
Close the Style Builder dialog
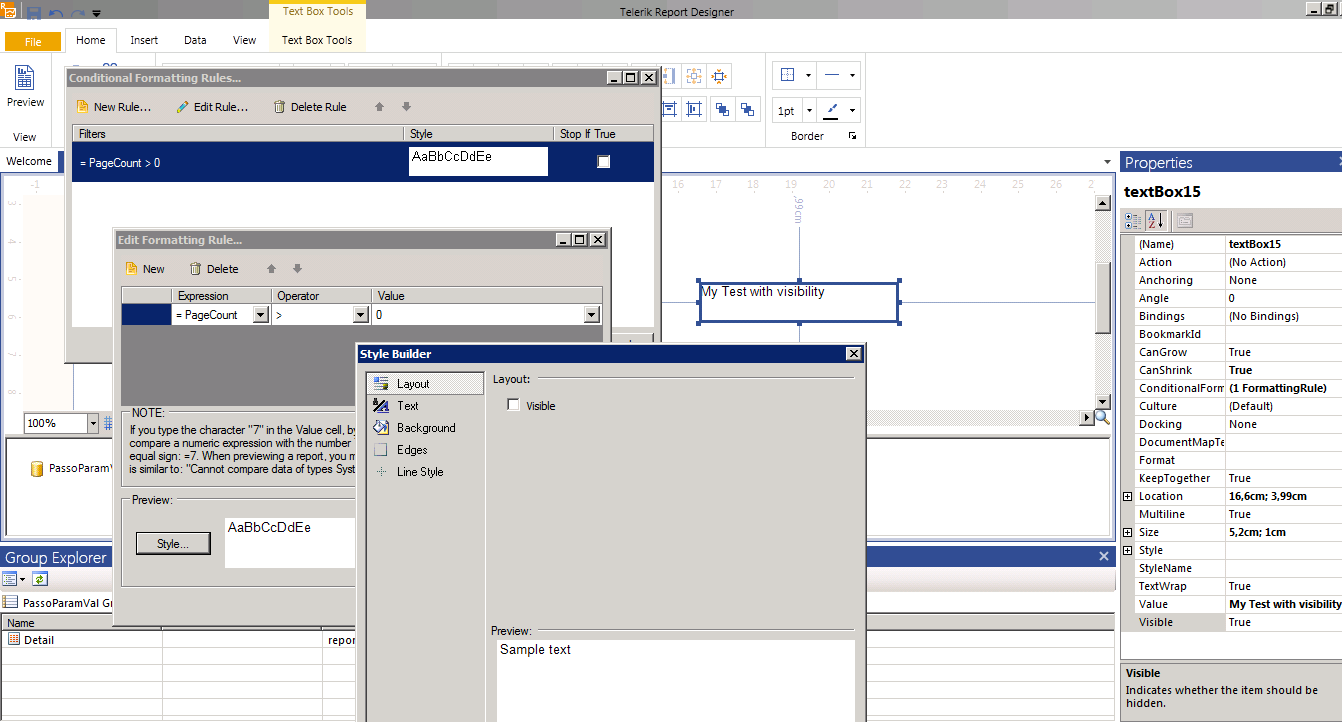point(853,354)
